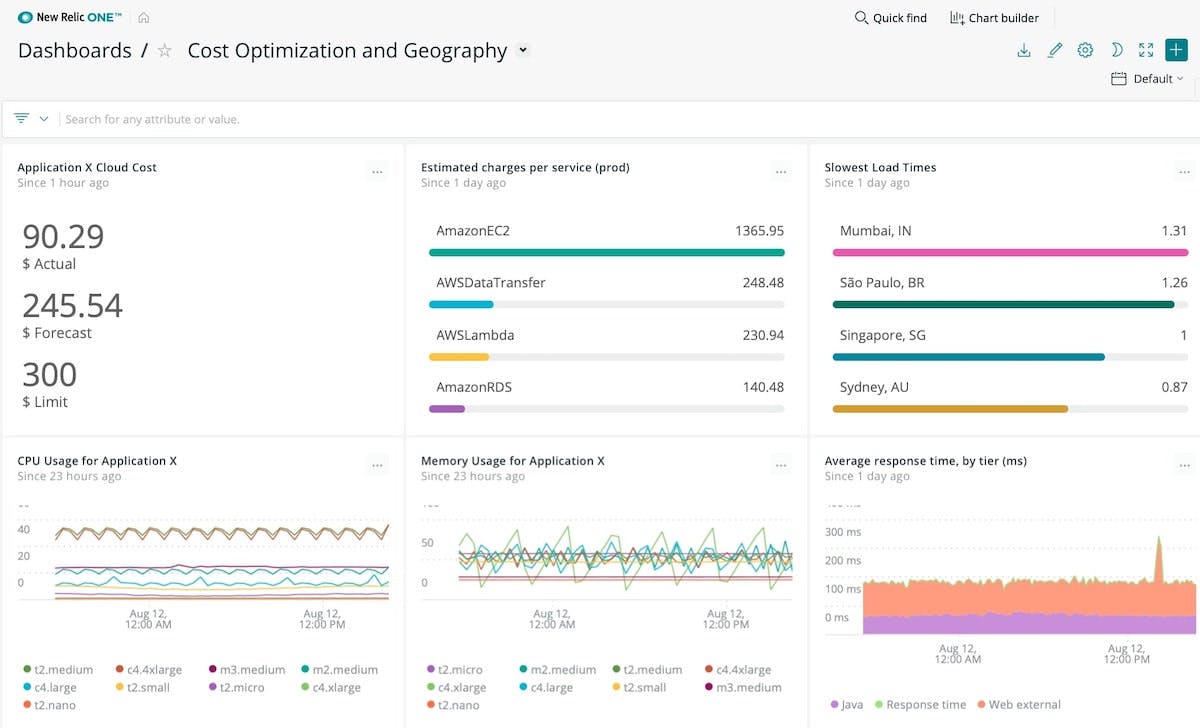
Task: Click the CPU Usage for Application X title
Action: pyautogui.click(x=97, y=461)
